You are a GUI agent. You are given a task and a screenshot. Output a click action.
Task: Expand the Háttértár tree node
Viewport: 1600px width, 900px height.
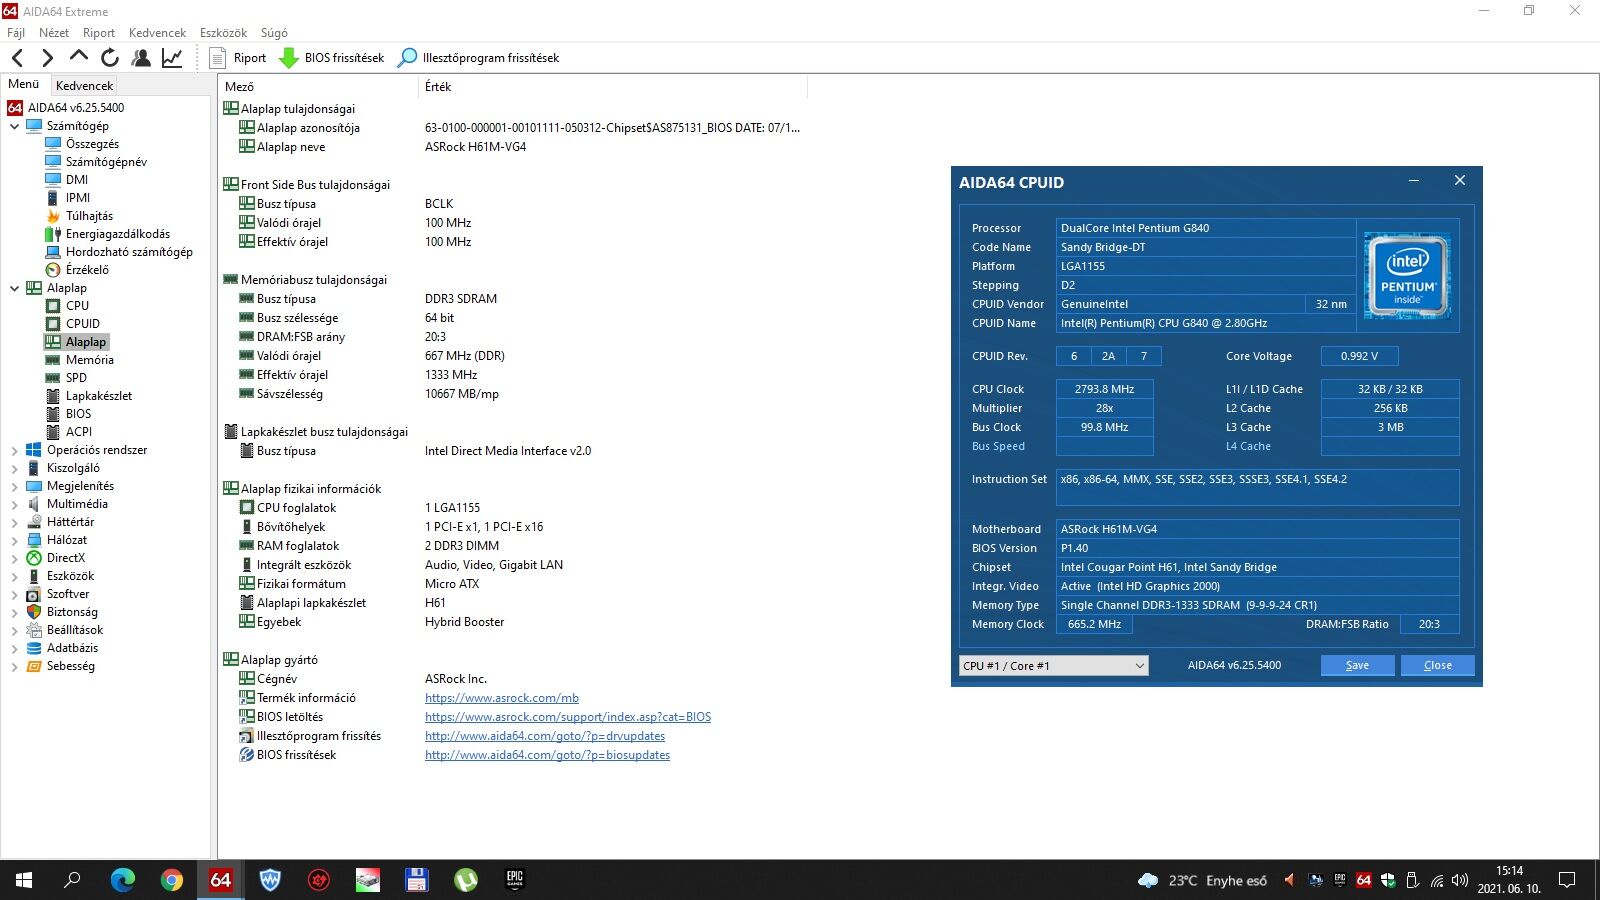pos(14,522)
